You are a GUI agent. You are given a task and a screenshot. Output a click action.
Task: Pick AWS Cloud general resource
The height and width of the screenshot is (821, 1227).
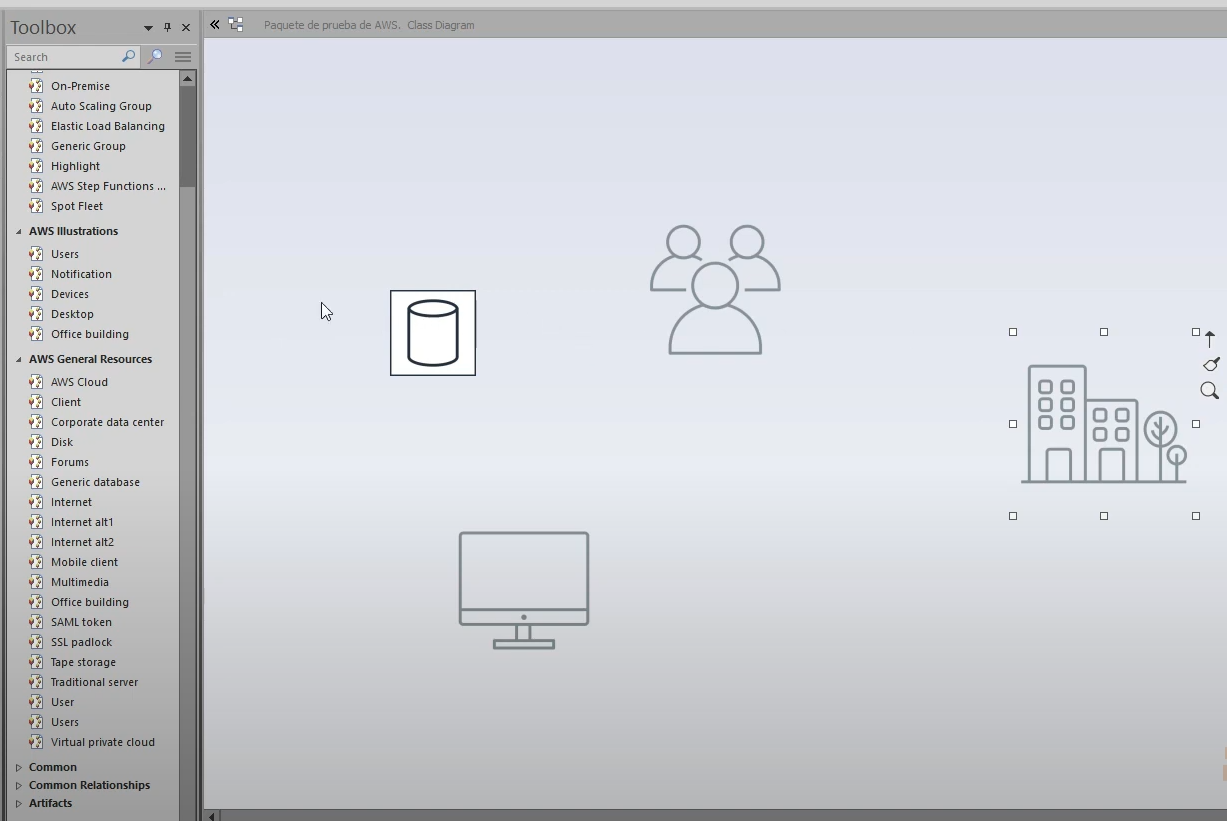tap(79, 382)
